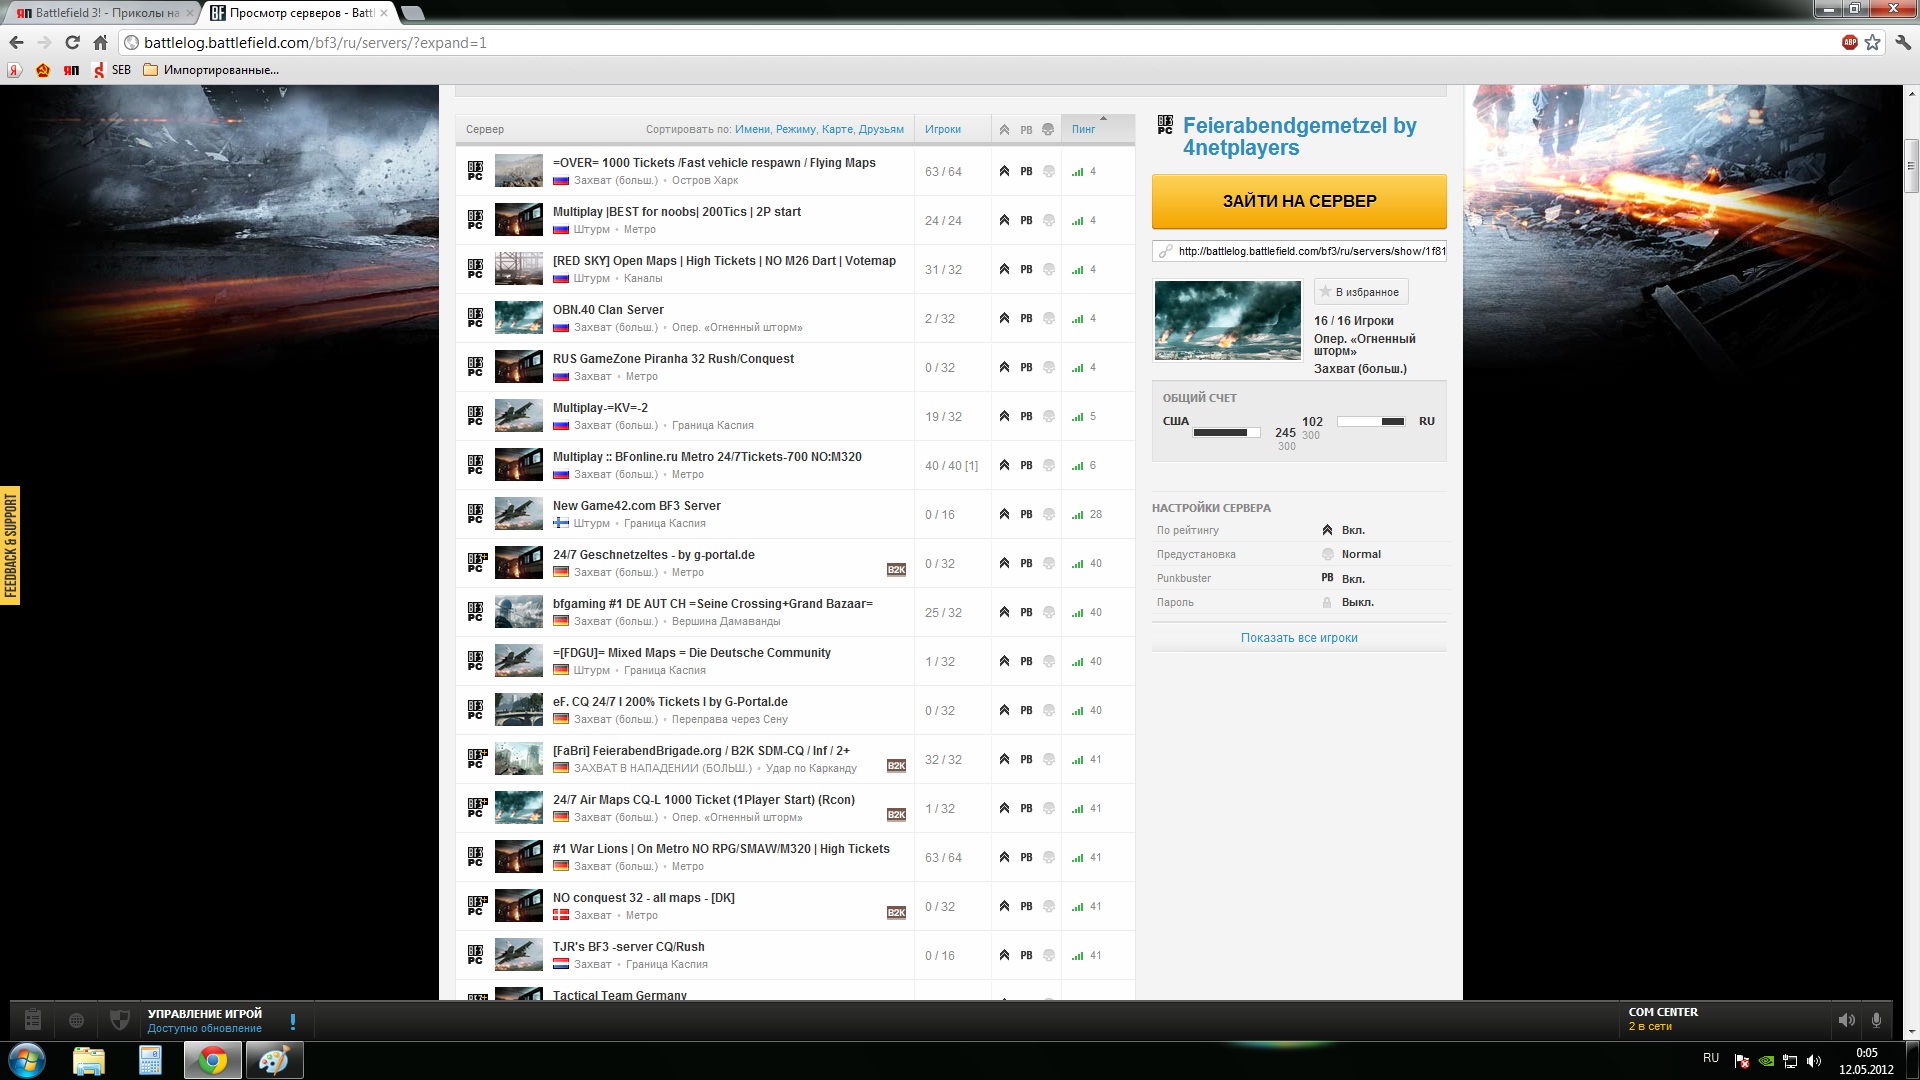Open the Импортированные bookmarks folder
The image size is (1920, 1080).
pos(211,70)
